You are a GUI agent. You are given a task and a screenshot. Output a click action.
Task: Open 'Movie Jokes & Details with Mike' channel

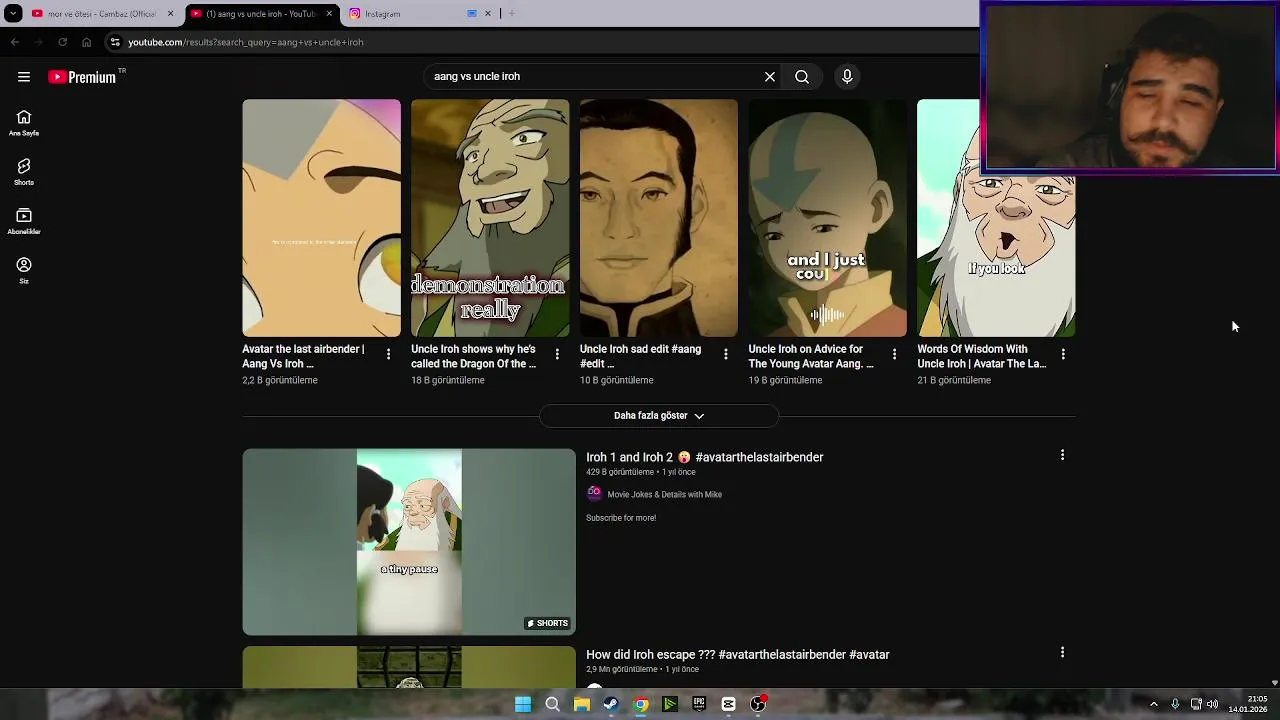664,494
